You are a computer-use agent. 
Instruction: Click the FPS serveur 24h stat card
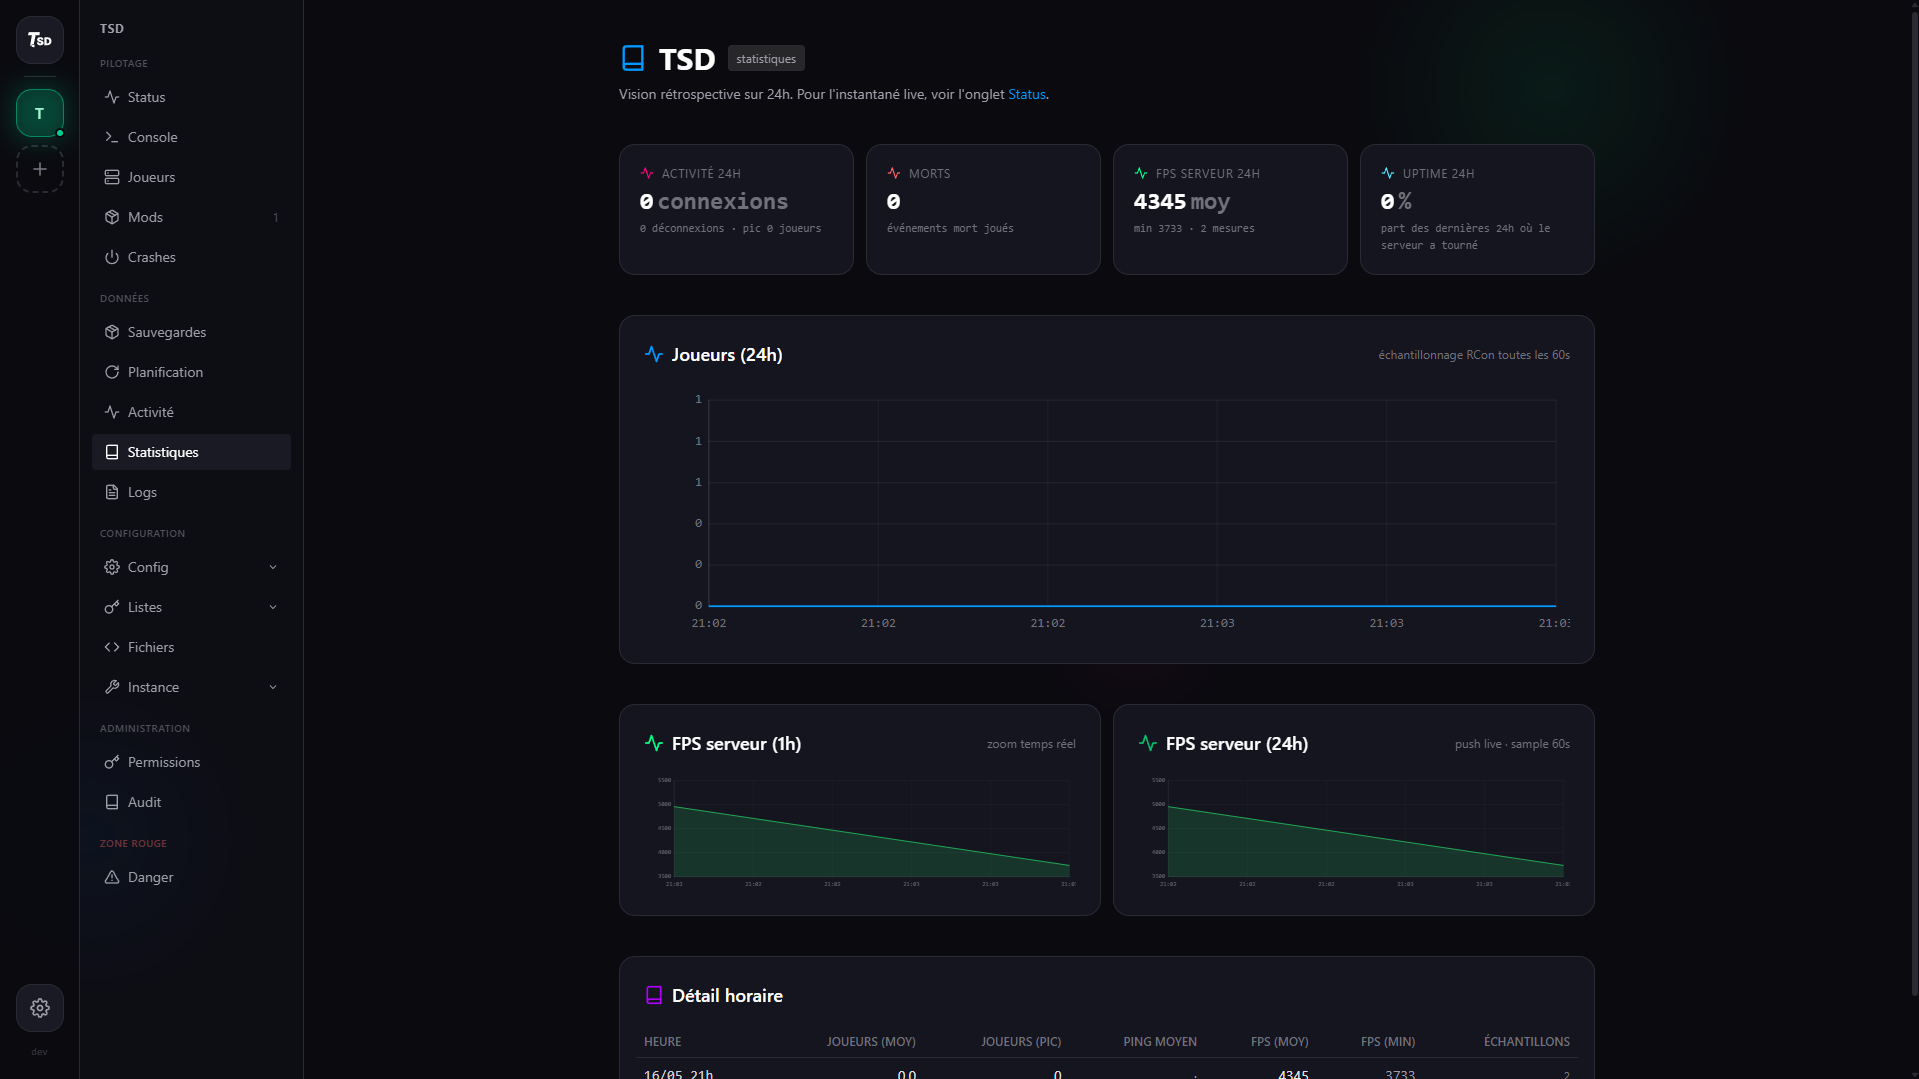click(x=1230, y=209)
